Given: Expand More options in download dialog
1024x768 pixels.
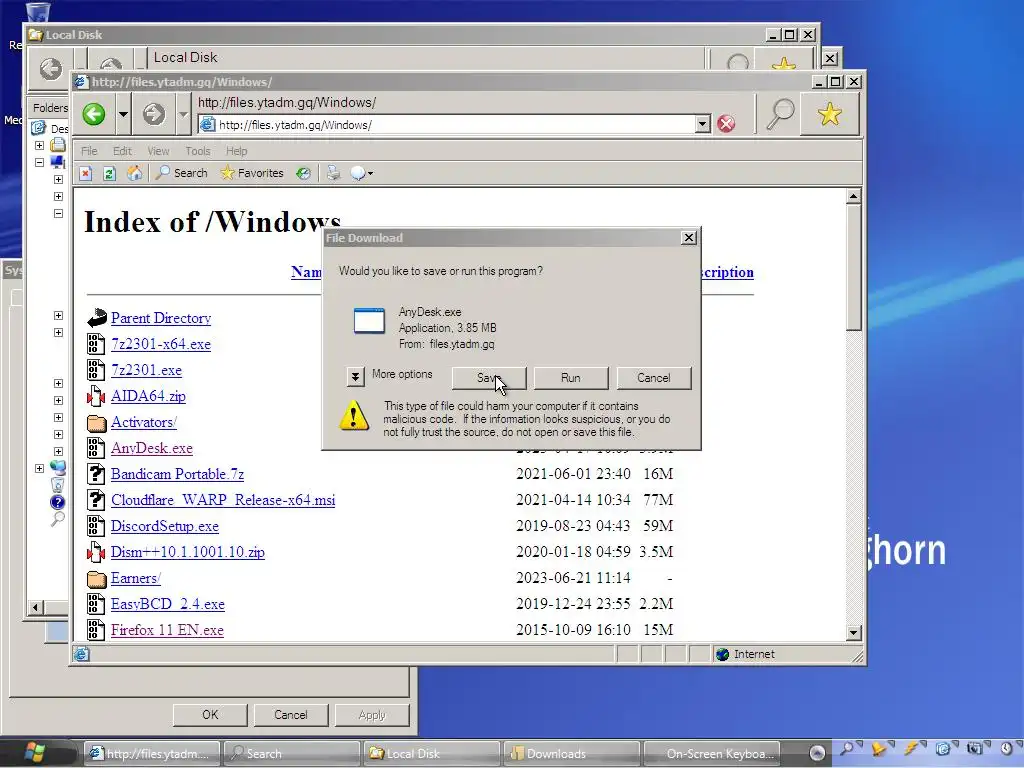Looking at the screenshot, I should [x=355, y=376].
